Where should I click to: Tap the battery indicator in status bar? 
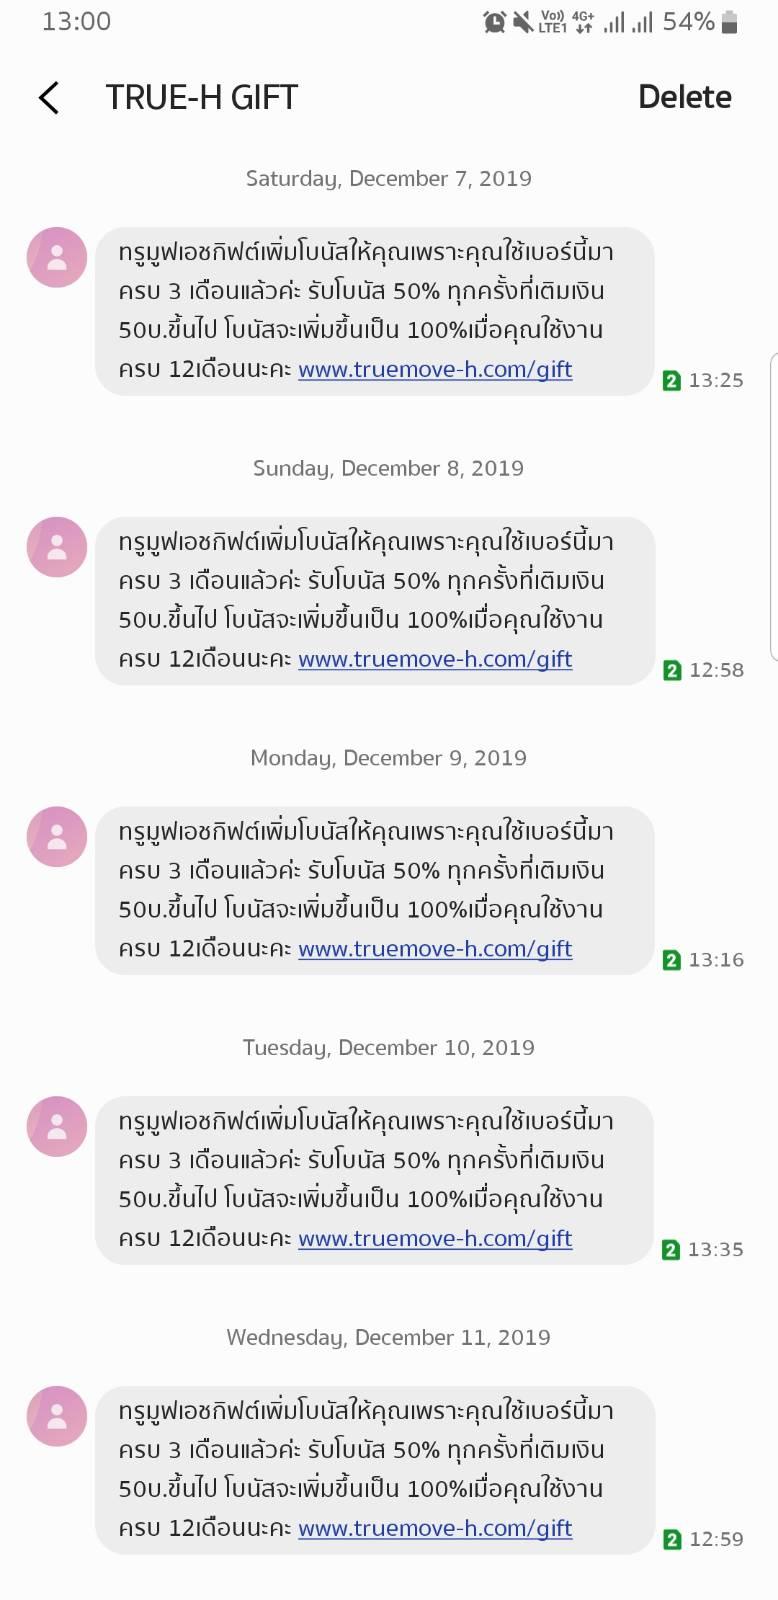tap(729, 22)
